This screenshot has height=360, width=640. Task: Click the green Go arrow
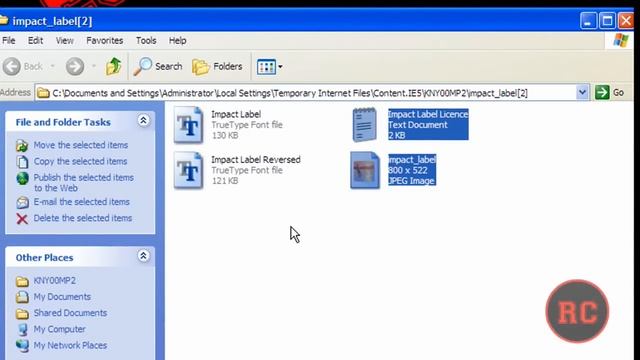point(602,93)
